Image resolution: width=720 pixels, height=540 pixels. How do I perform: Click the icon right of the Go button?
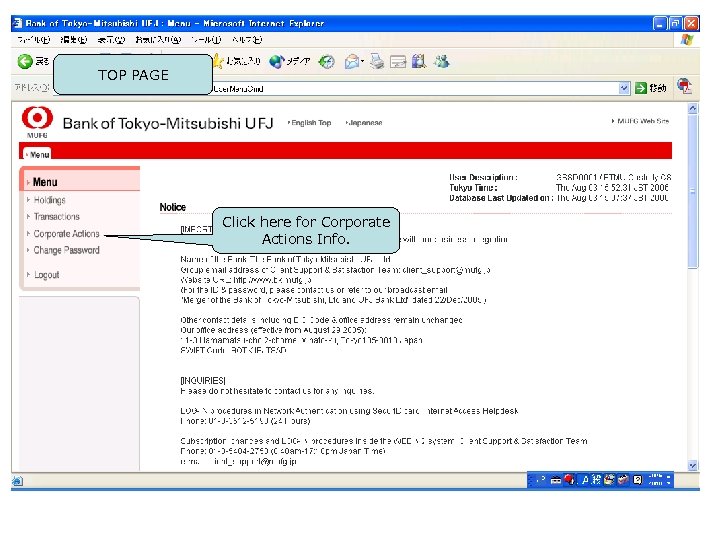pos(684,86)
